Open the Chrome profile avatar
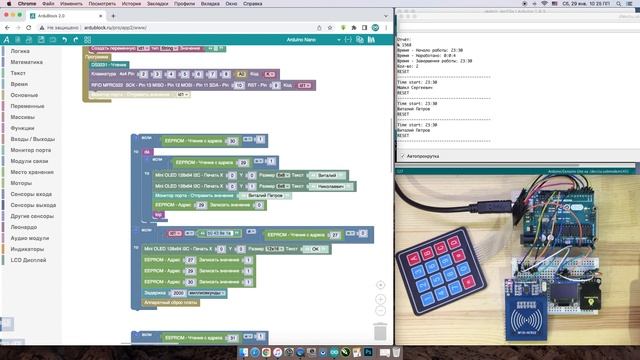The image size is (640, 360). tap(375, 28)
